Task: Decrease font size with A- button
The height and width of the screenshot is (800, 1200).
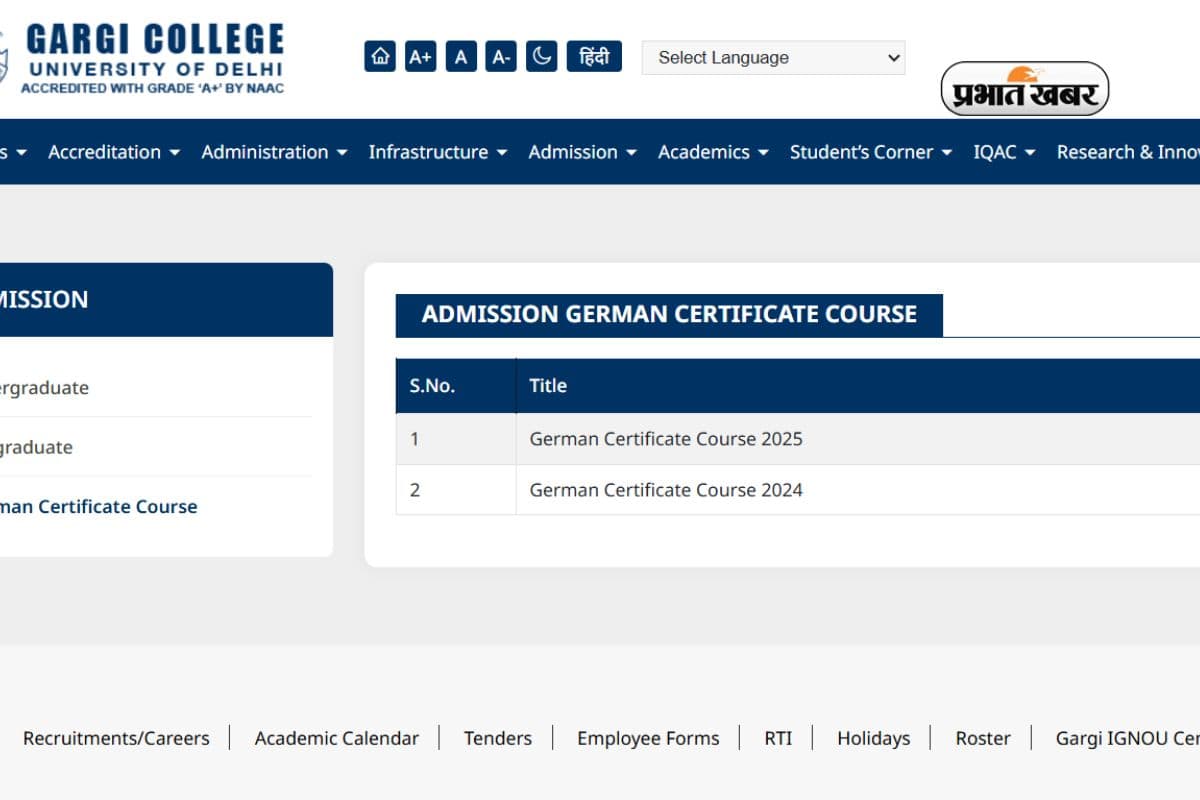Action: [501, 57]
